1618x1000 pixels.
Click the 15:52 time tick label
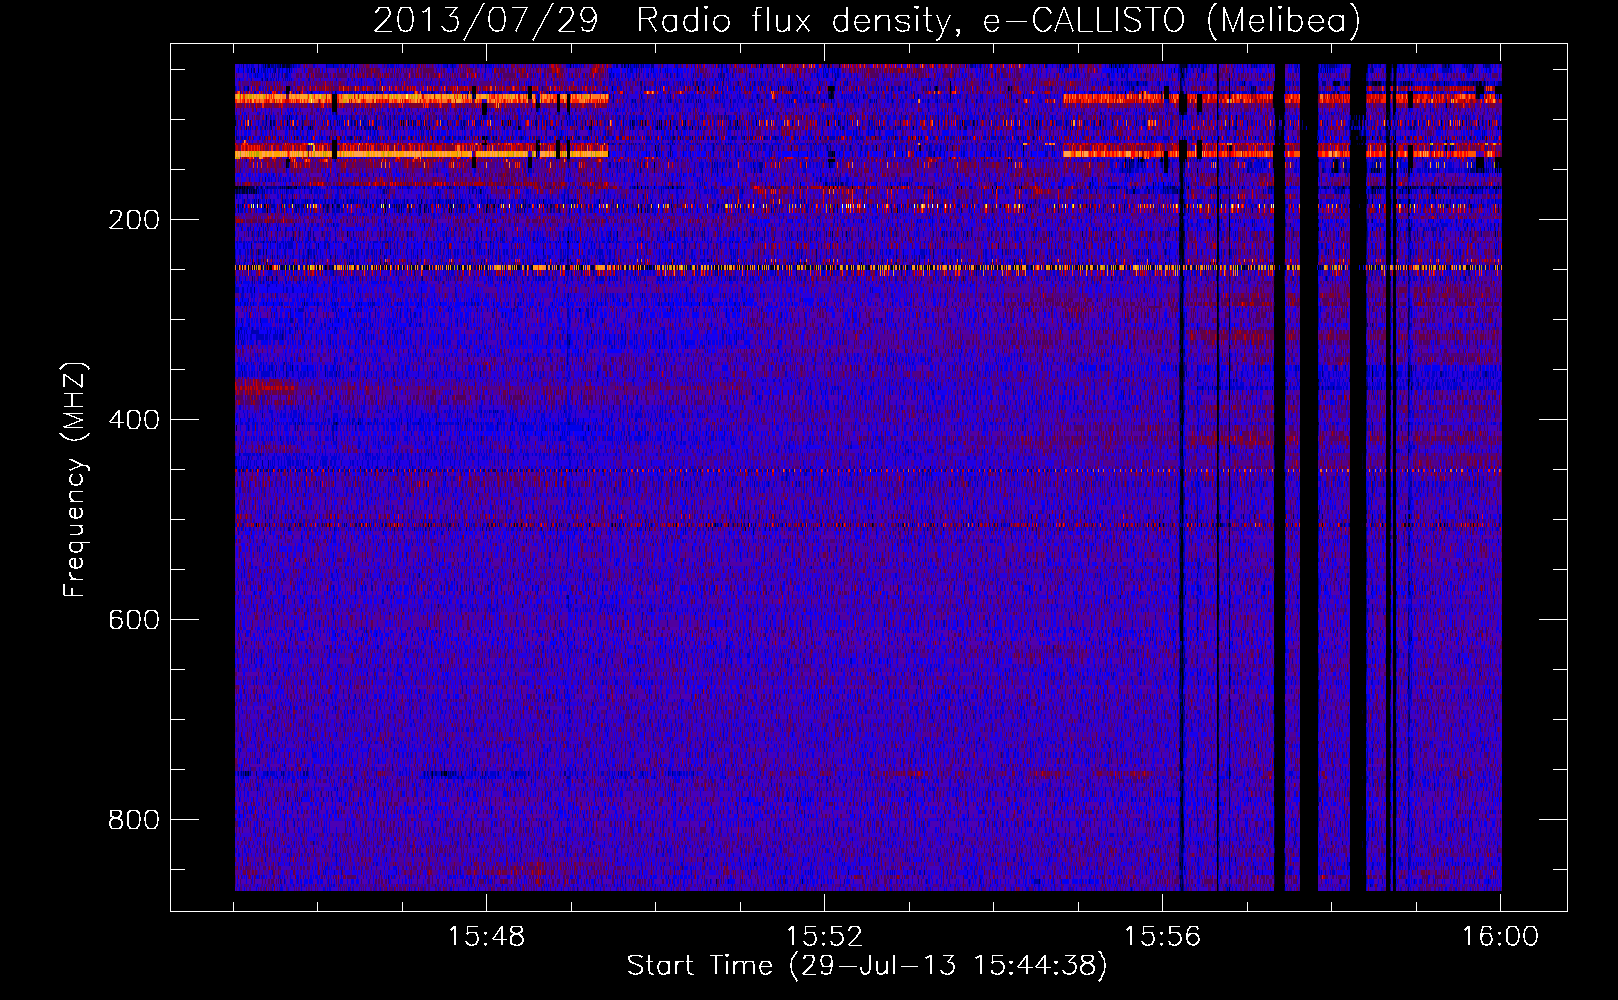(824, 937)
